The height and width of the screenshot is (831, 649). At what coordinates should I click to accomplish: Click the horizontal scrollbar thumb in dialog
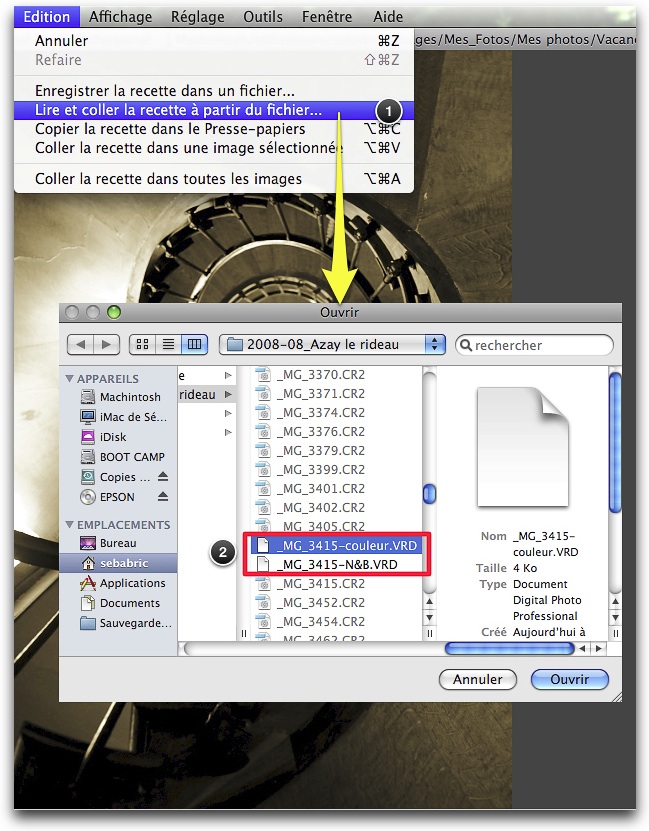510,648
